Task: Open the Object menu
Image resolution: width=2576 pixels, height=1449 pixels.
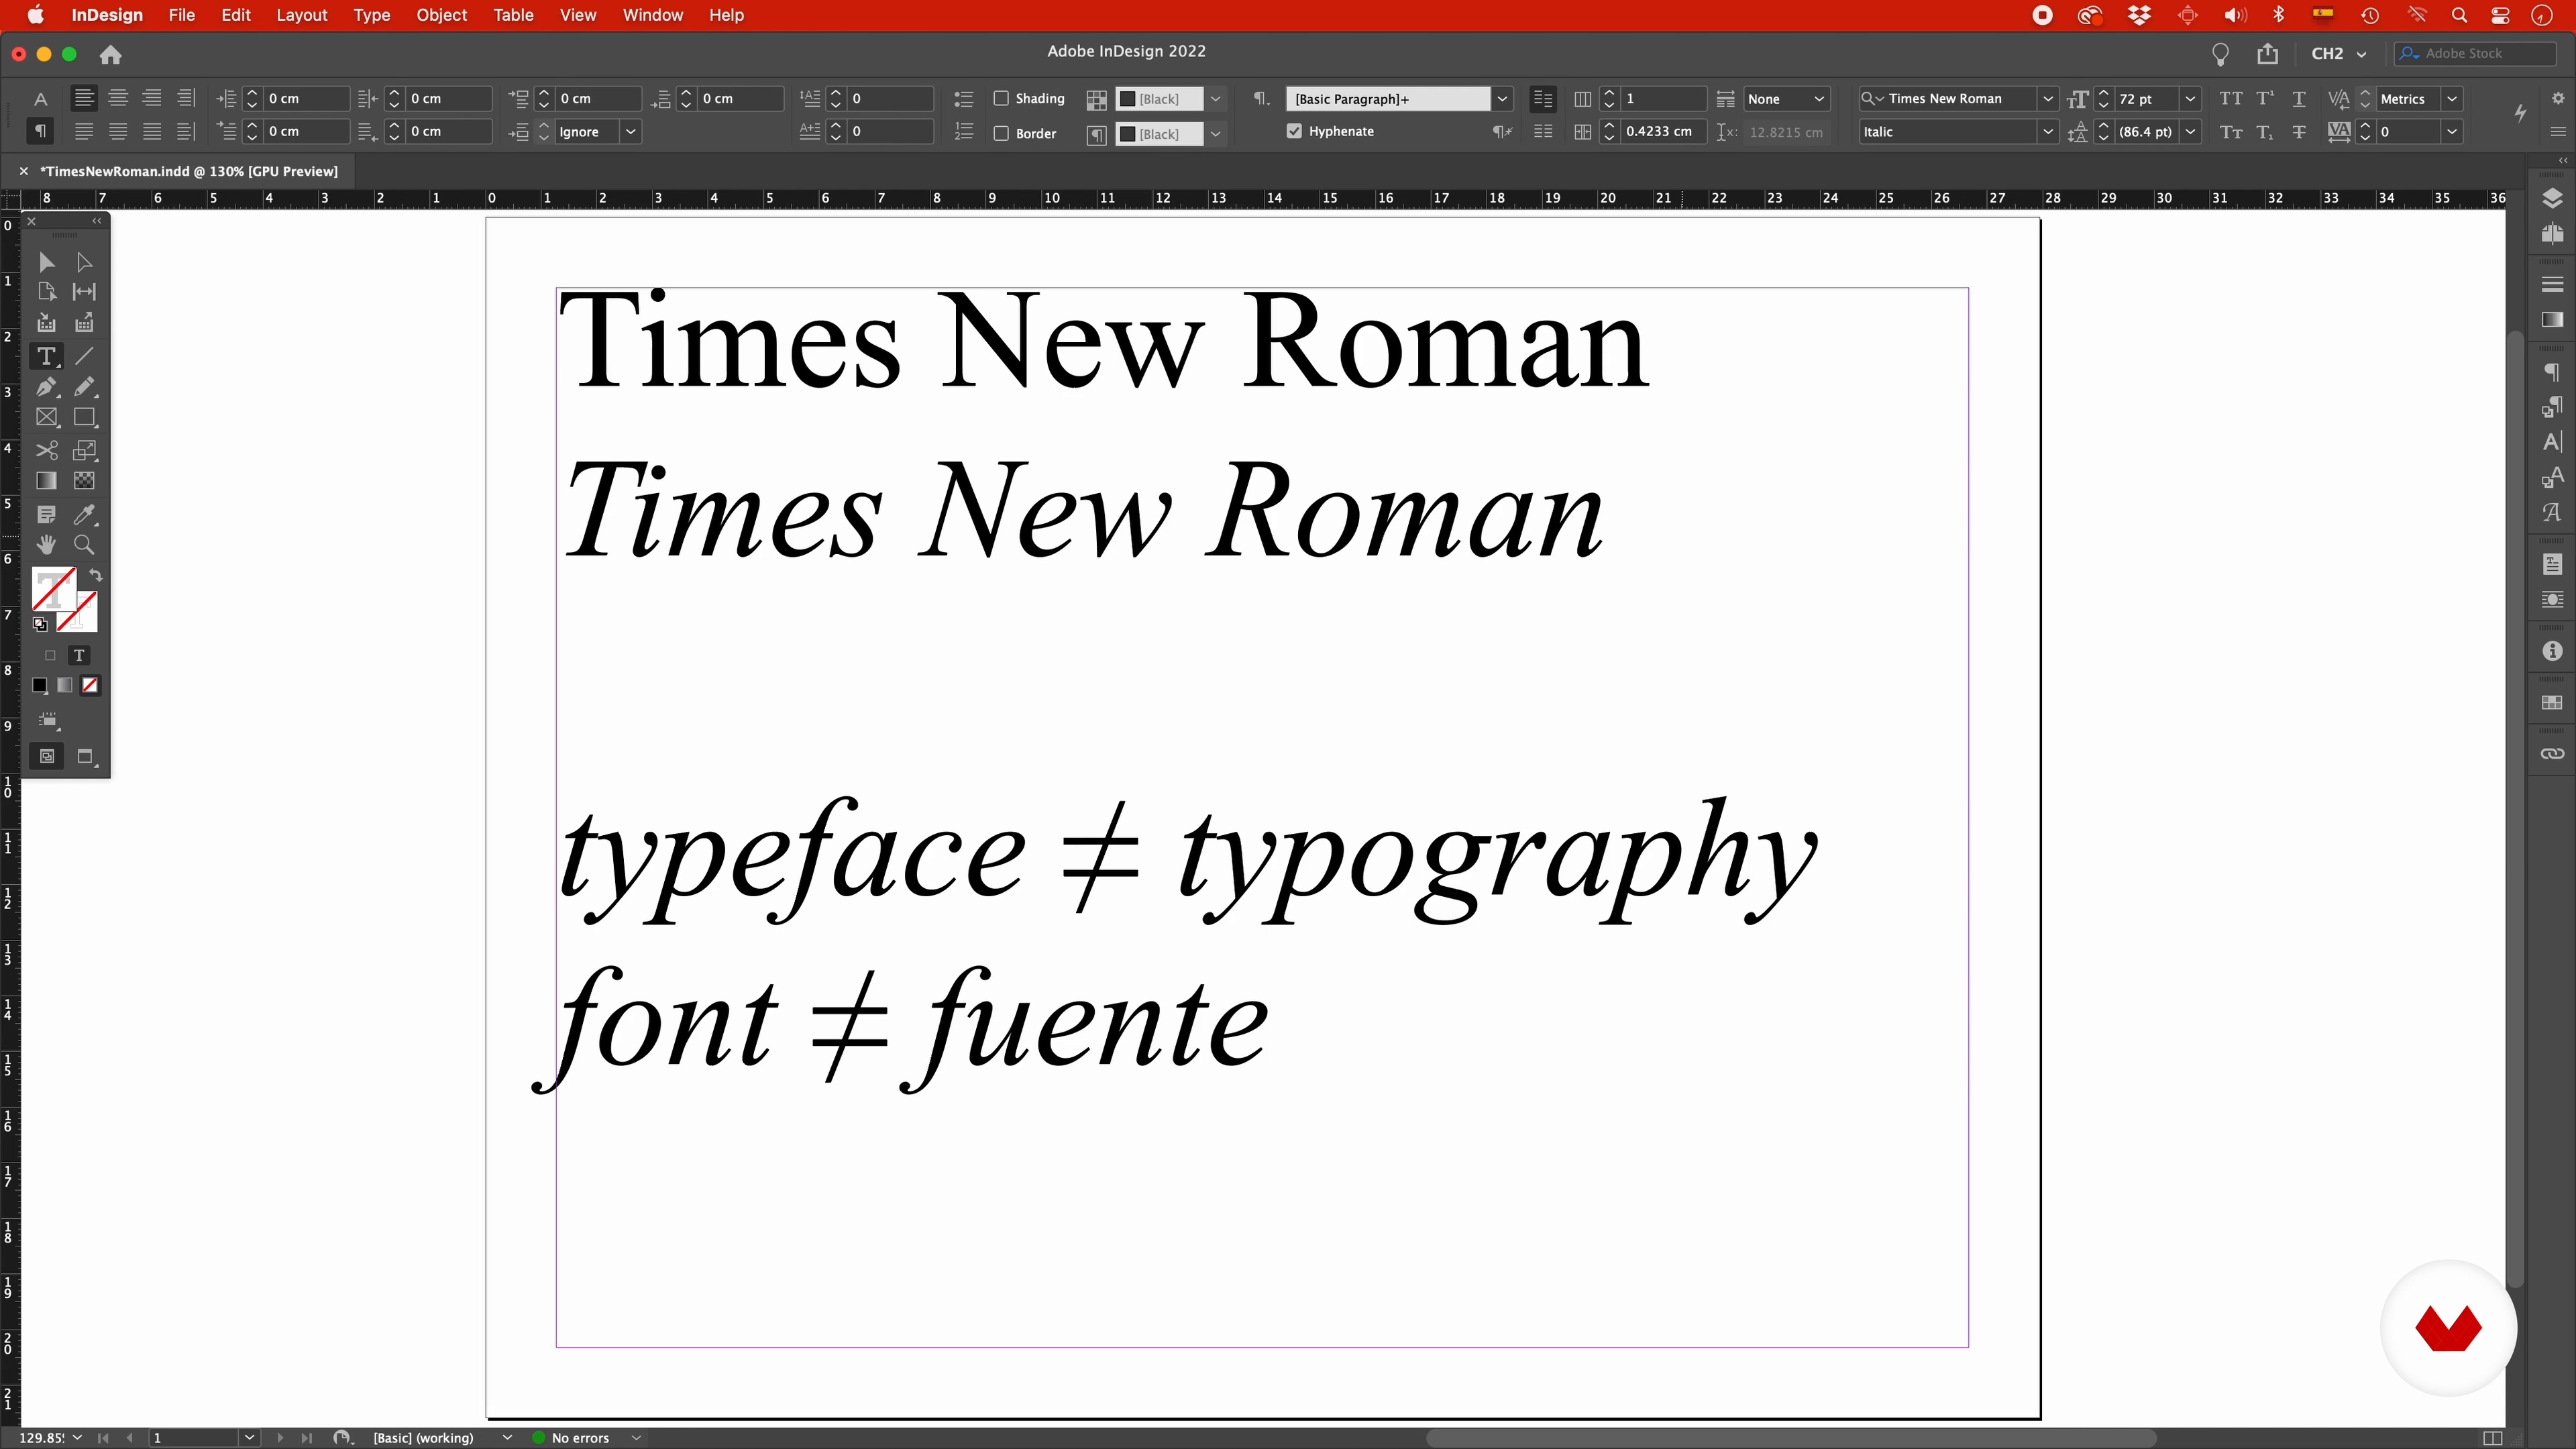Action: click(x=441, y=15)
